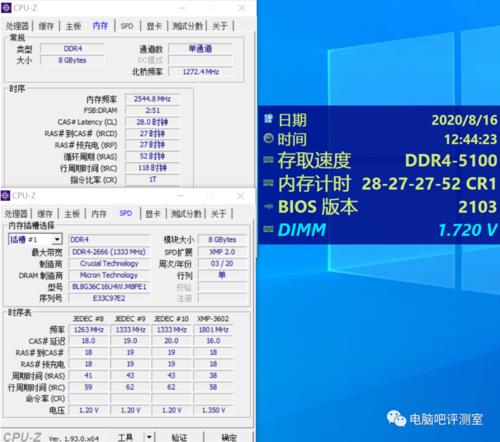The image size is (500, 442).
Task: Click the tRAS 52 时钟 value
Action: click(152, 156)
